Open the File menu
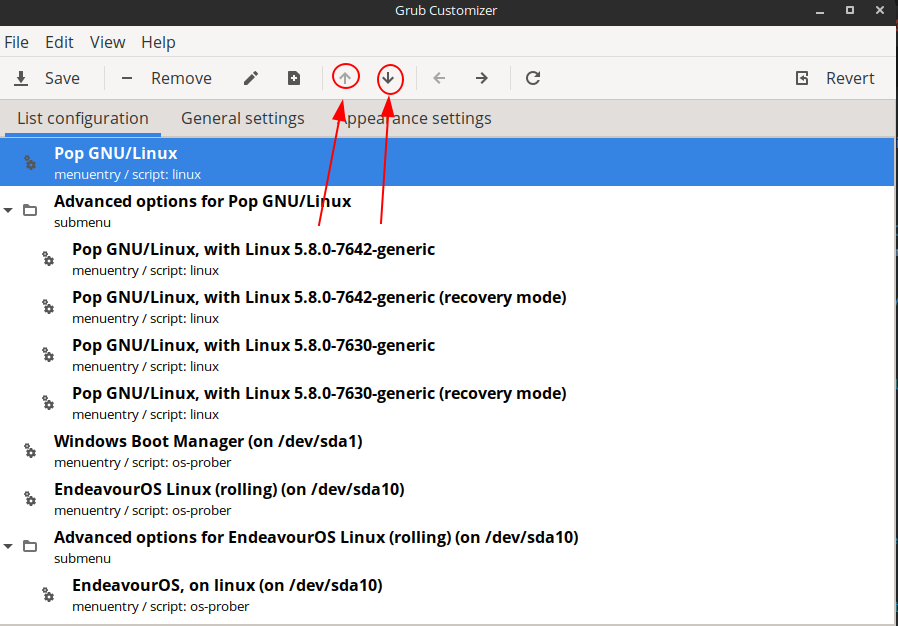The height and width of the screenshot is (626, 898). click(x=16, y=42)
